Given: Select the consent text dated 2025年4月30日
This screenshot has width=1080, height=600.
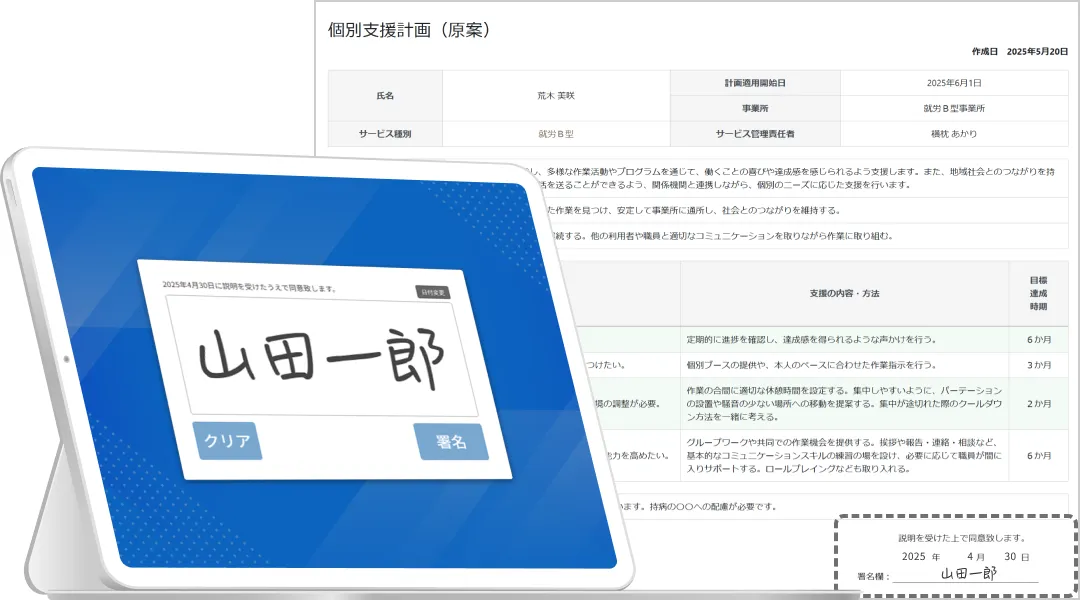Looking at the screenshot, I should [249, 287].
